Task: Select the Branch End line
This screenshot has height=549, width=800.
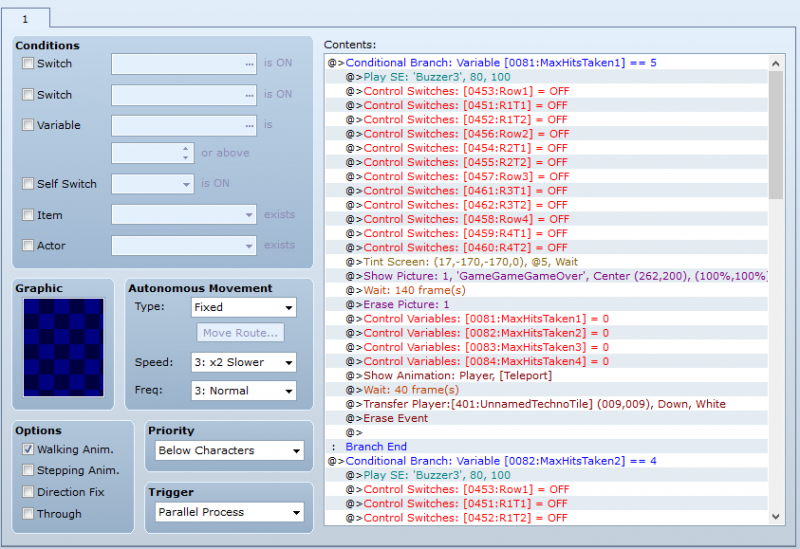Action: click(x=547, y=446)
